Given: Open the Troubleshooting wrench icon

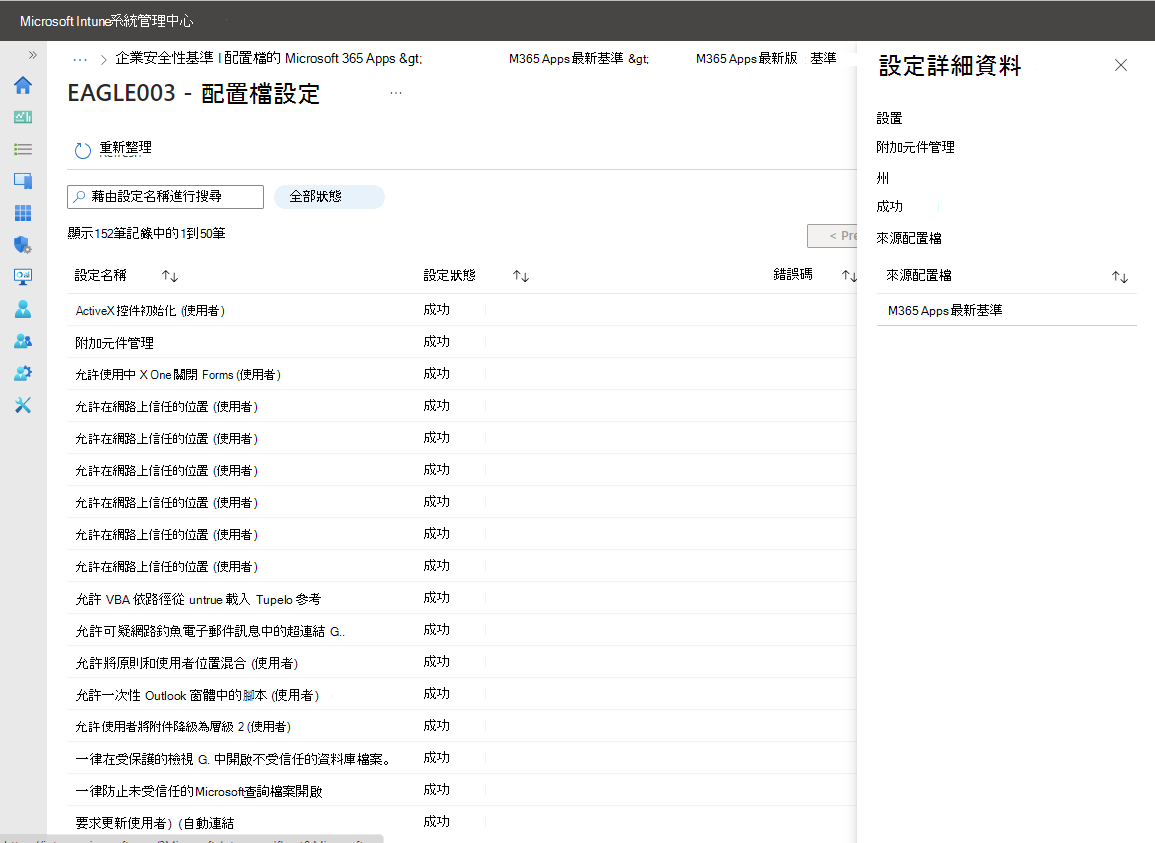Looking at the screenshot, I should 23,405.
